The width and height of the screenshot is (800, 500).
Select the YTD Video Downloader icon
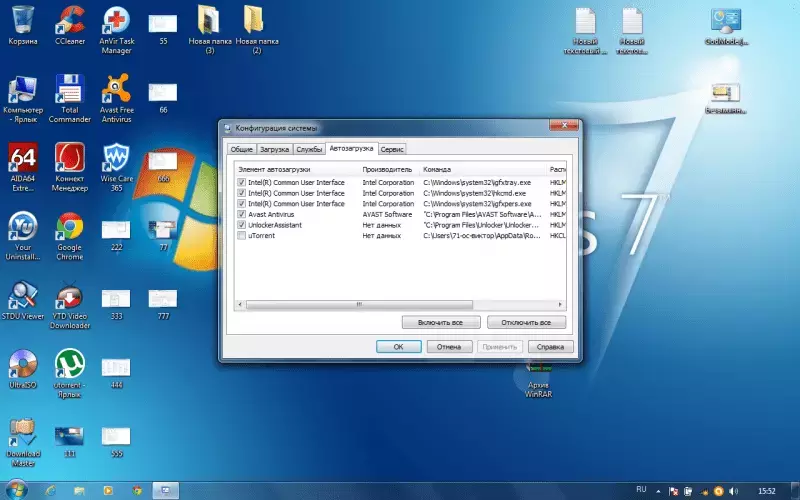click(70, 305)
